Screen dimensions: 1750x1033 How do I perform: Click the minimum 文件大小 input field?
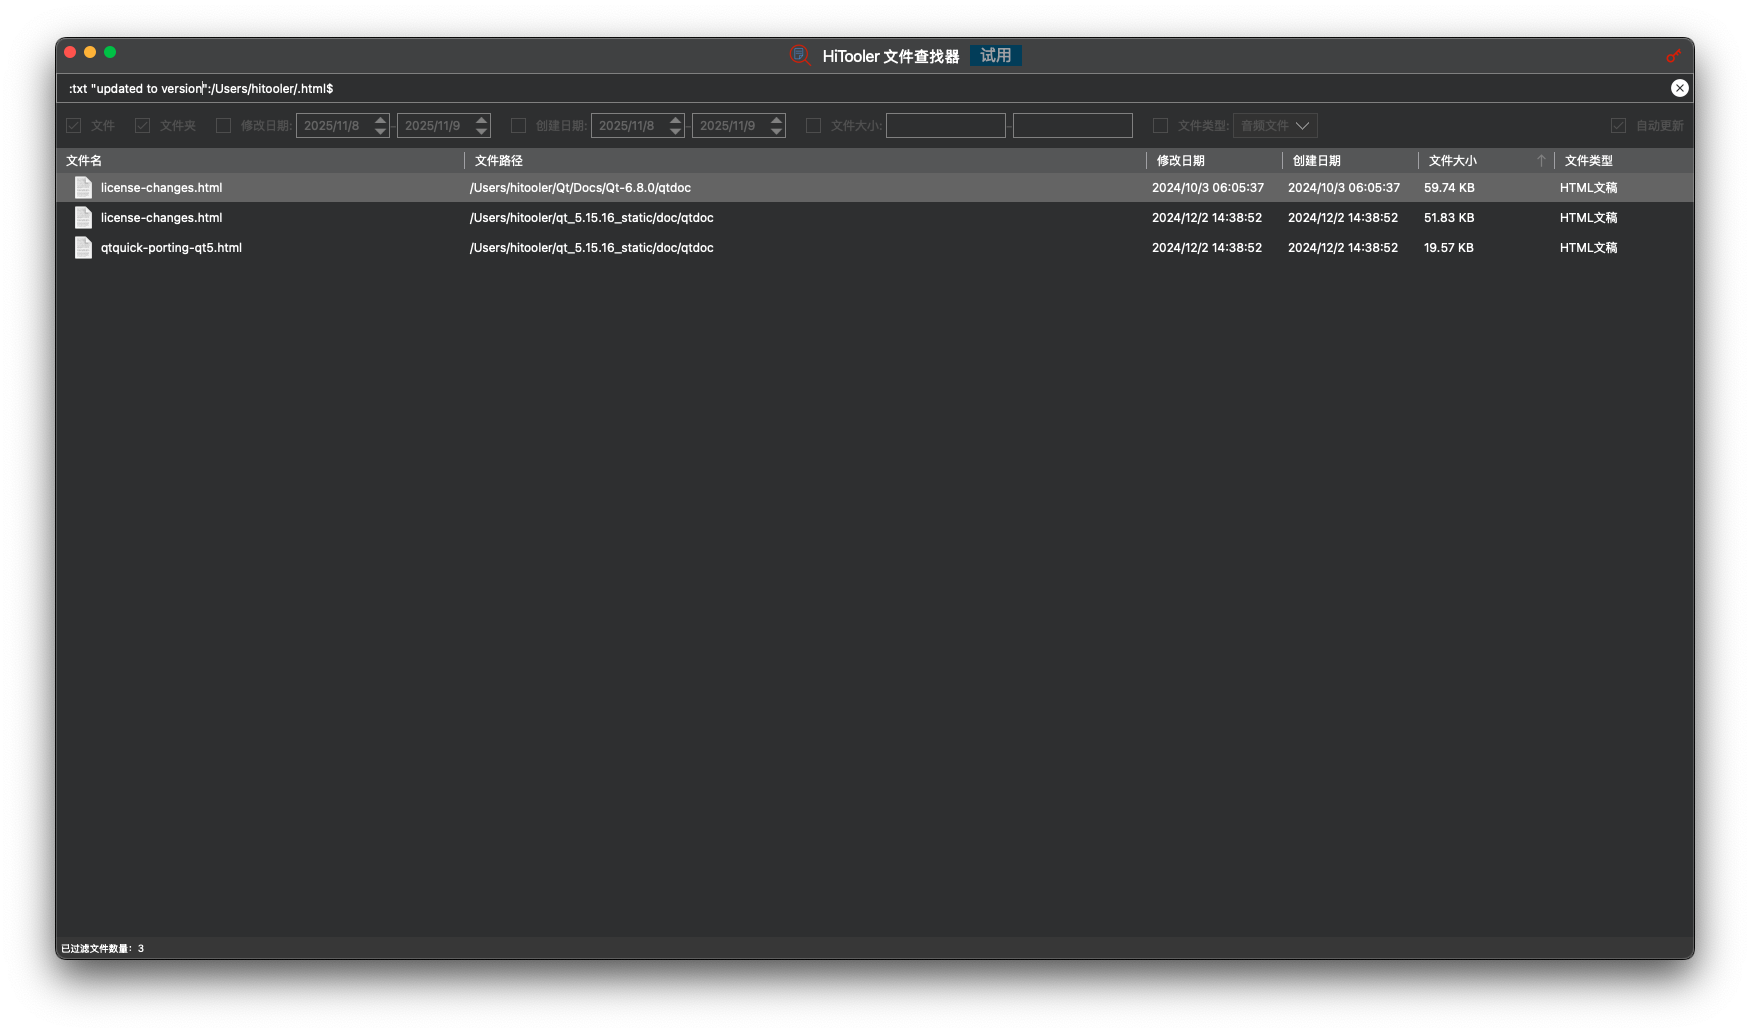[x=945, y=126]
